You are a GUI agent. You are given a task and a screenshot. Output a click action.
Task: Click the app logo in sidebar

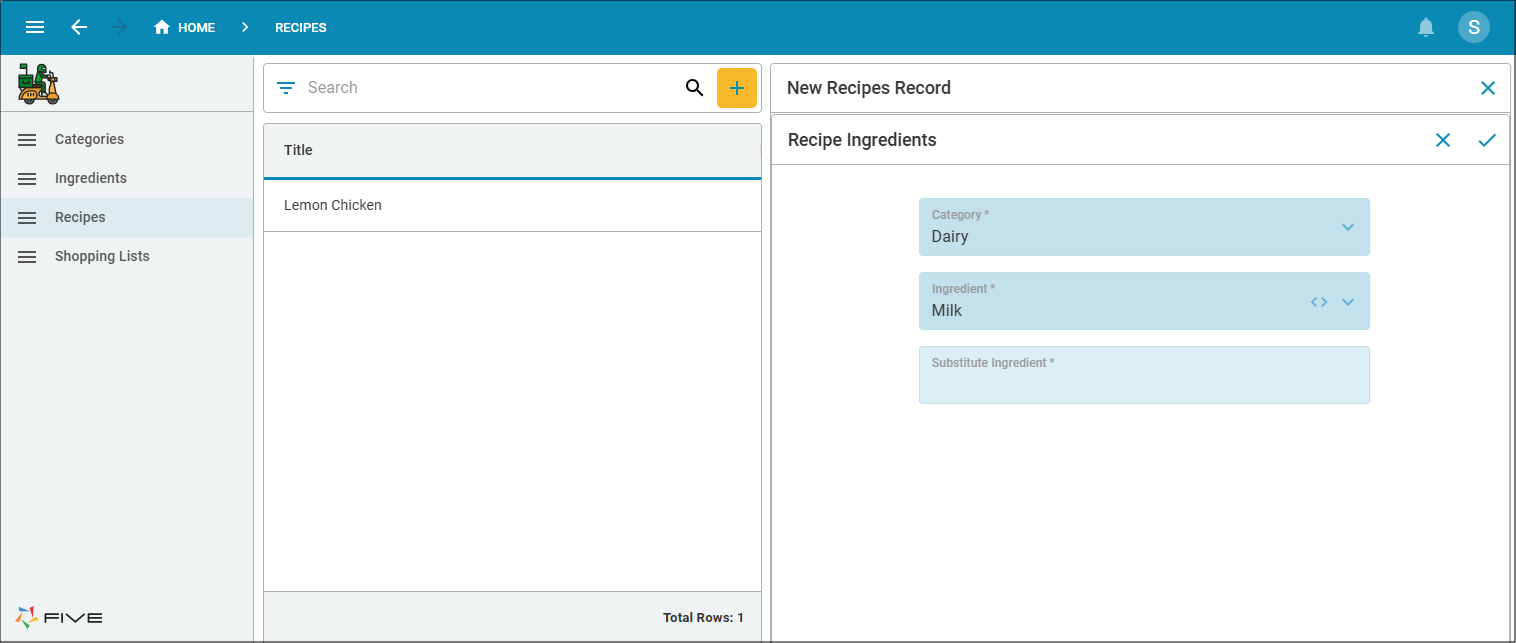39,84
